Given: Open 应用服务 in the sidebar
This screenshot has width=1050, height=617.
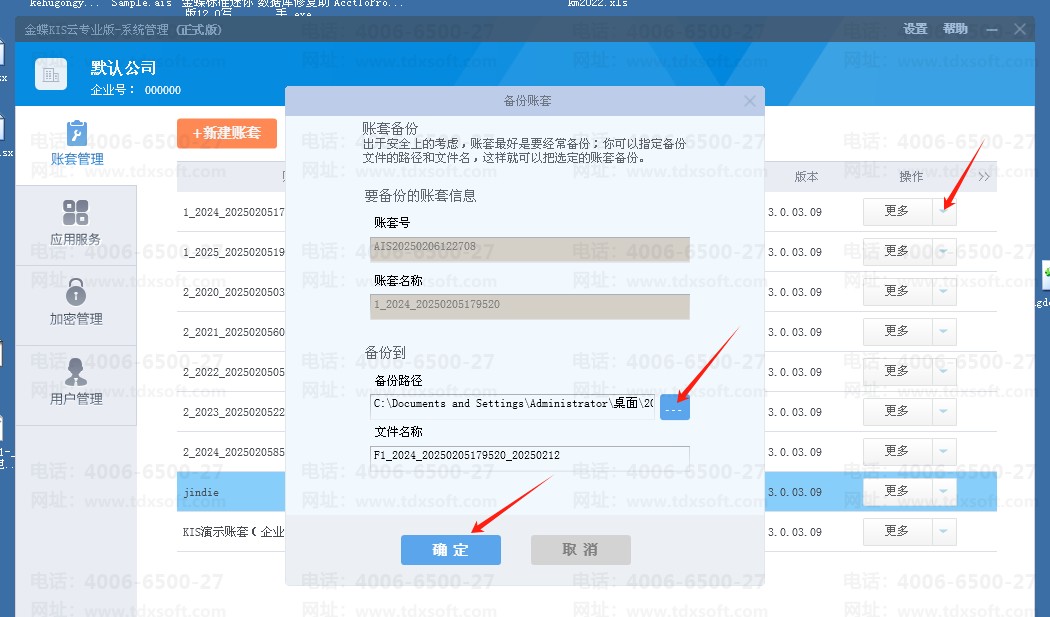Looking at the screenshot, I should pos(76,225).
